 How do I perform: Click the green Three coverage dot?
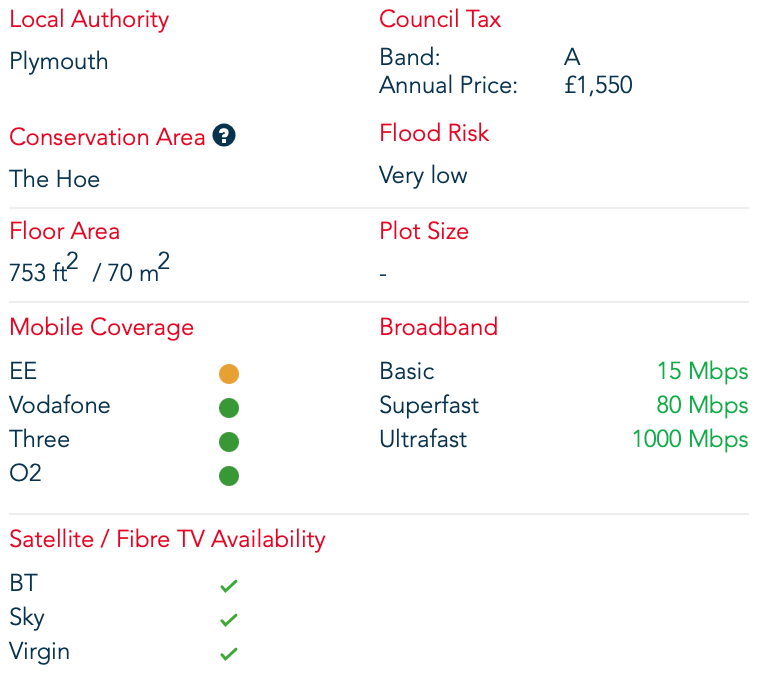[x=229, y=442]
